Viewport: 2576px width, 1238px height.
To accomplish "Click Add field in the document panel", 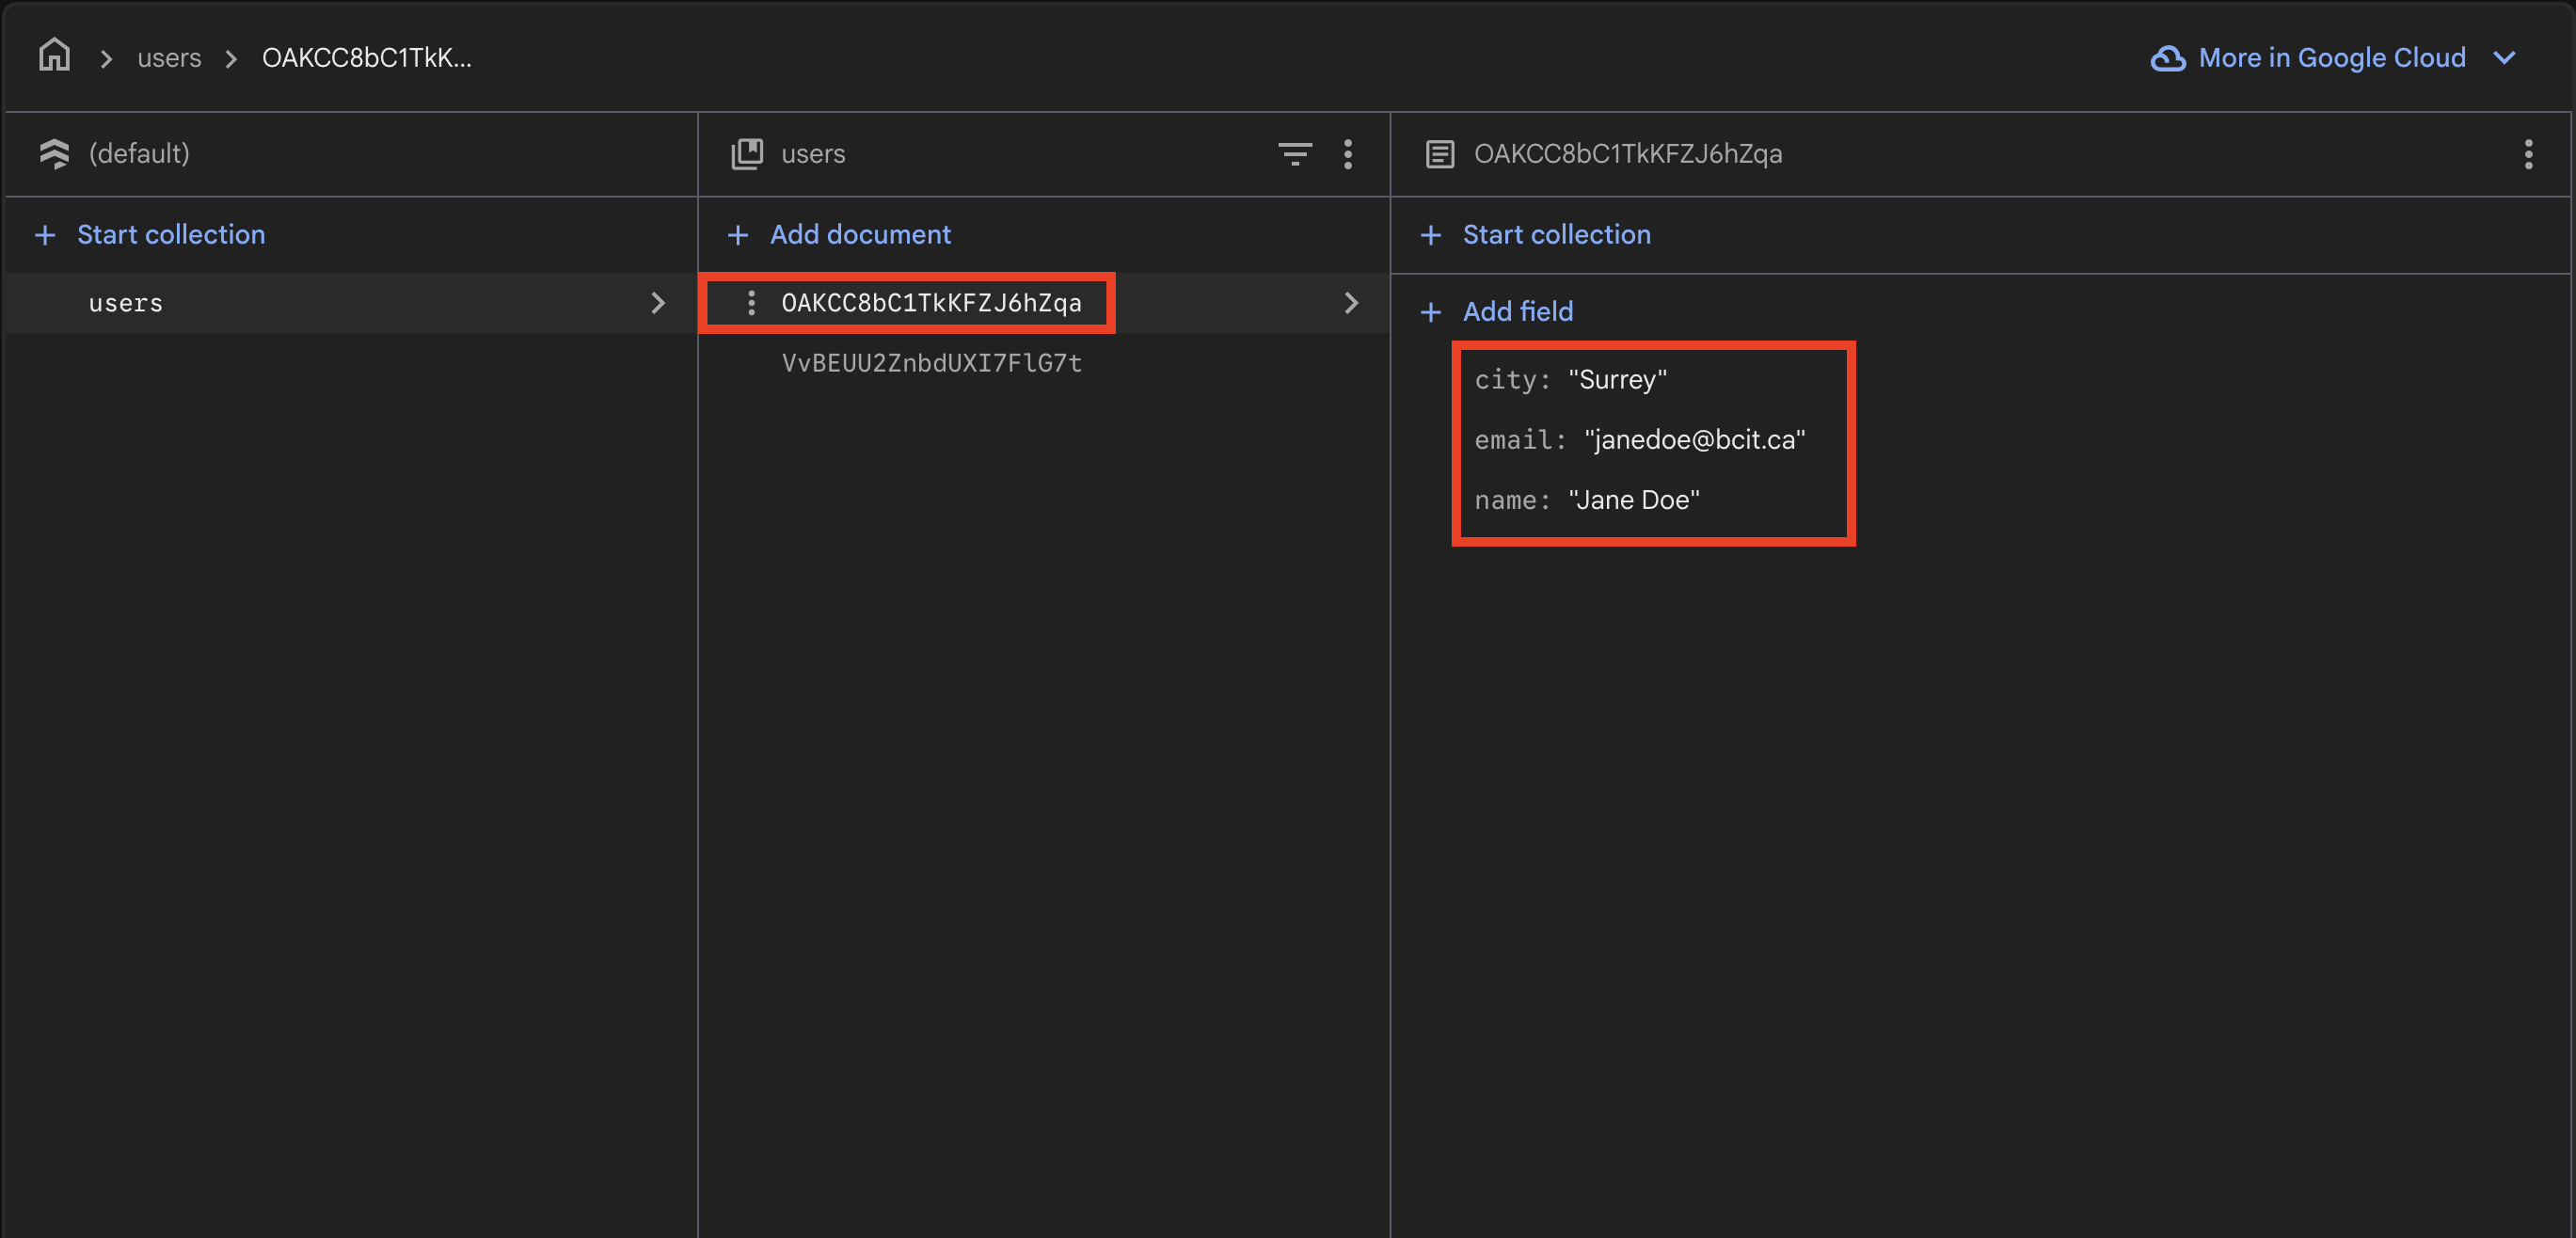I will point(1517,311).
